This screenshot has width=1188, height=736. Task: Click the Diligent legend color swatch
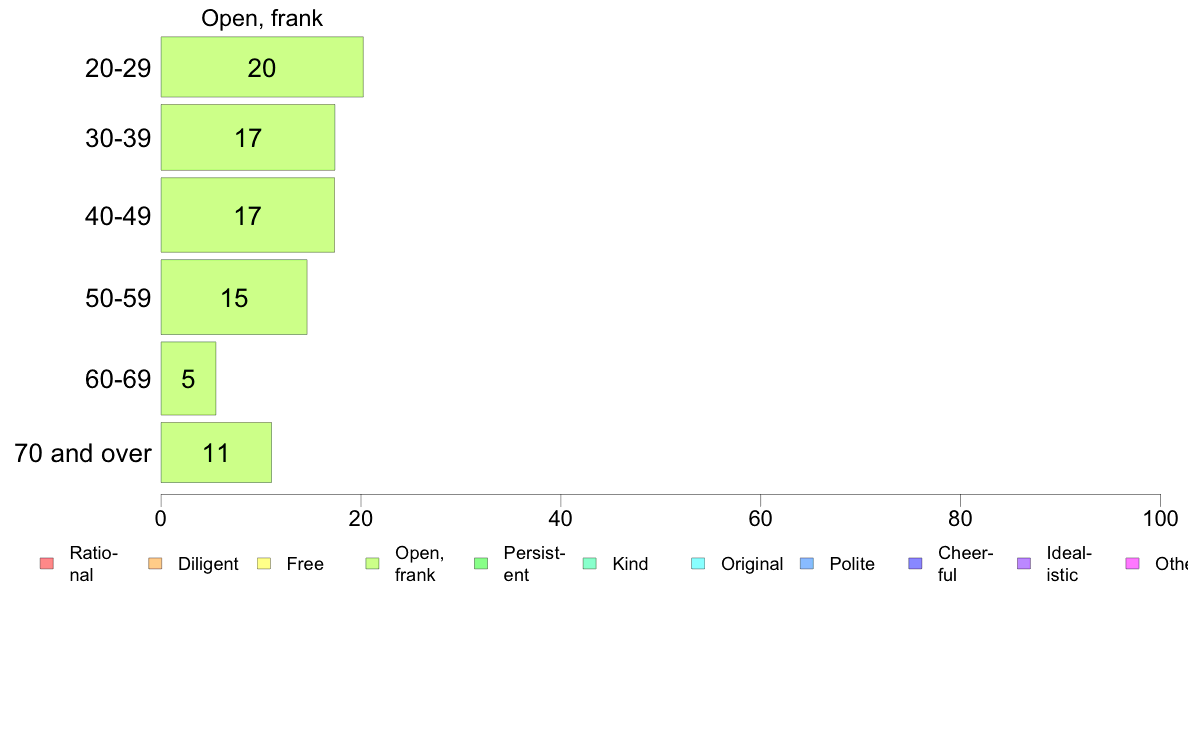[x=155, y=563]
